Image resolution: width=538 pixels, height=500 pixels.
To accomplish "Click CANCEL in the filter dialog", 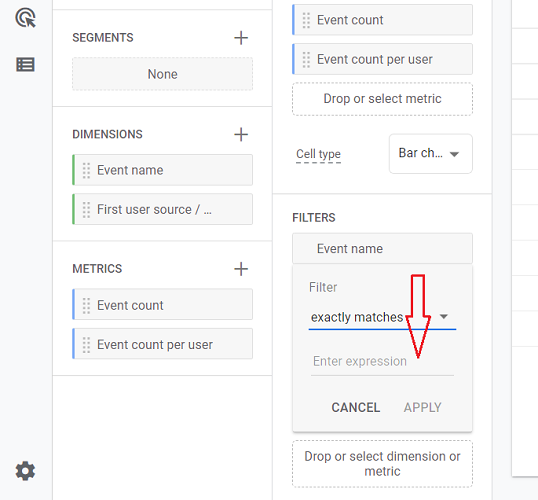I will coord(355,408).
